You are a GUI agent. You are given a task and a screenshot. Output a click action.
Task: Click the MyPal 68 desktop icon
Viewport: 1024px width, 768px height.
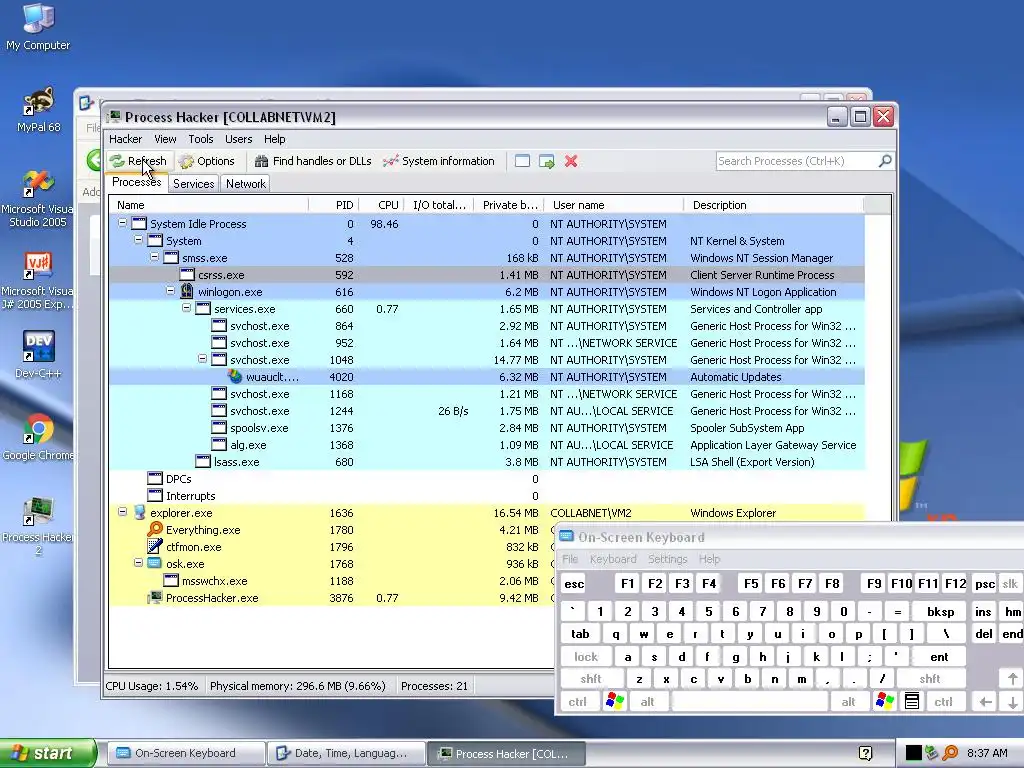click(x=38, y=109)
